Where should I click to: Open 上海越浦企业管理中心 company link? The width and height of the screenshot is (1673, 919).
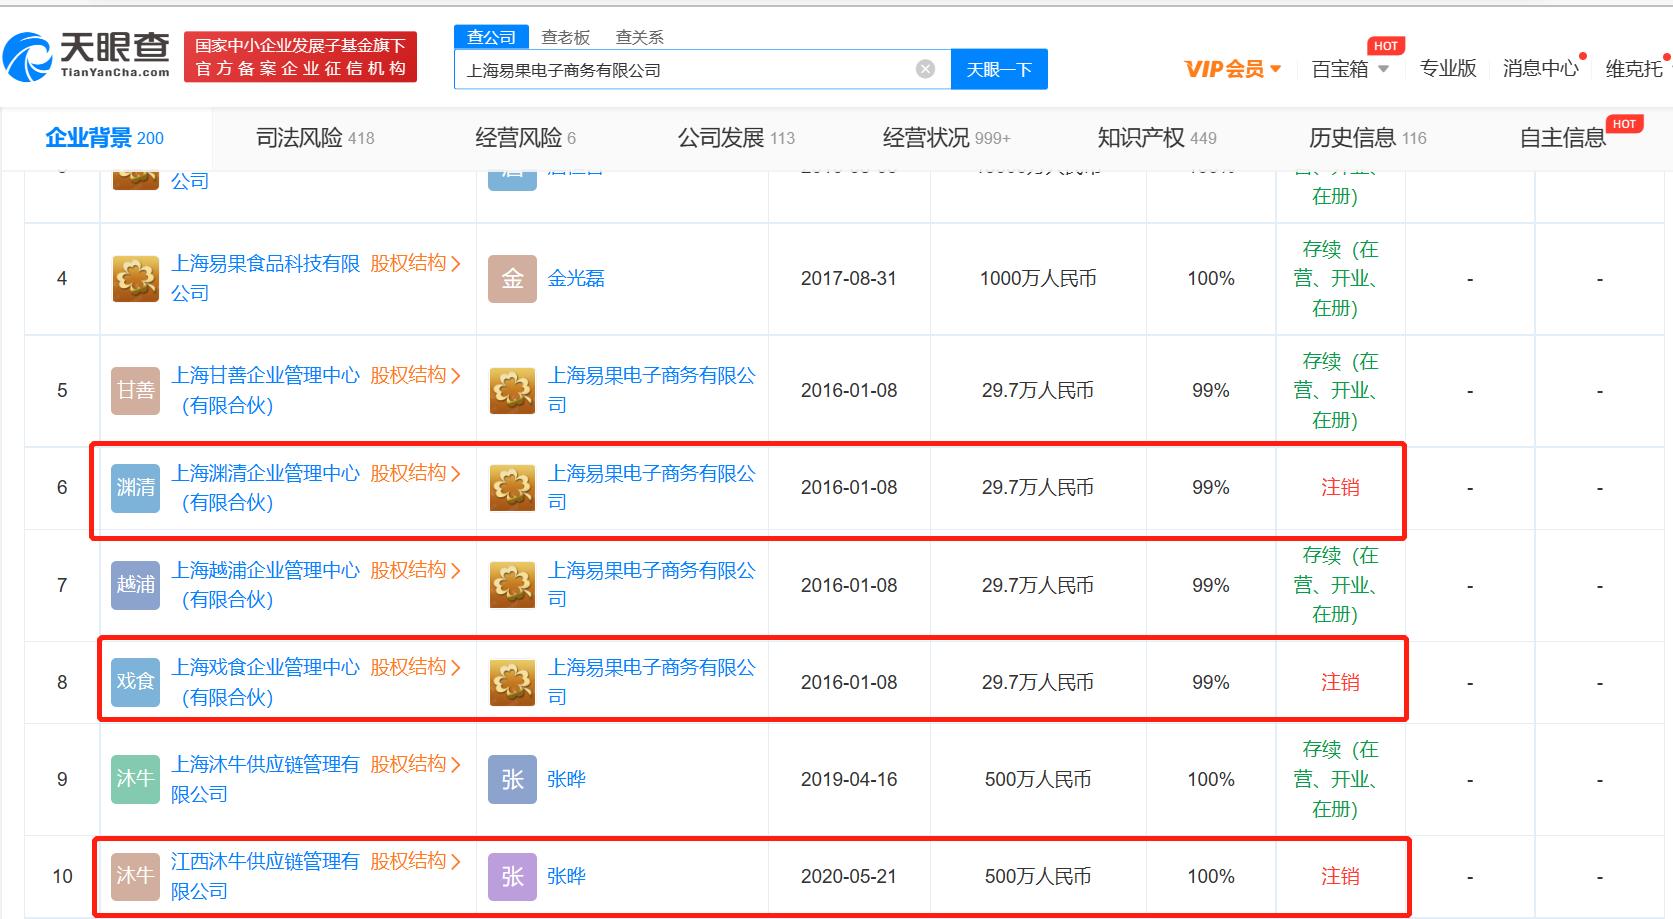pyautogui.click(x=265, y=585)
